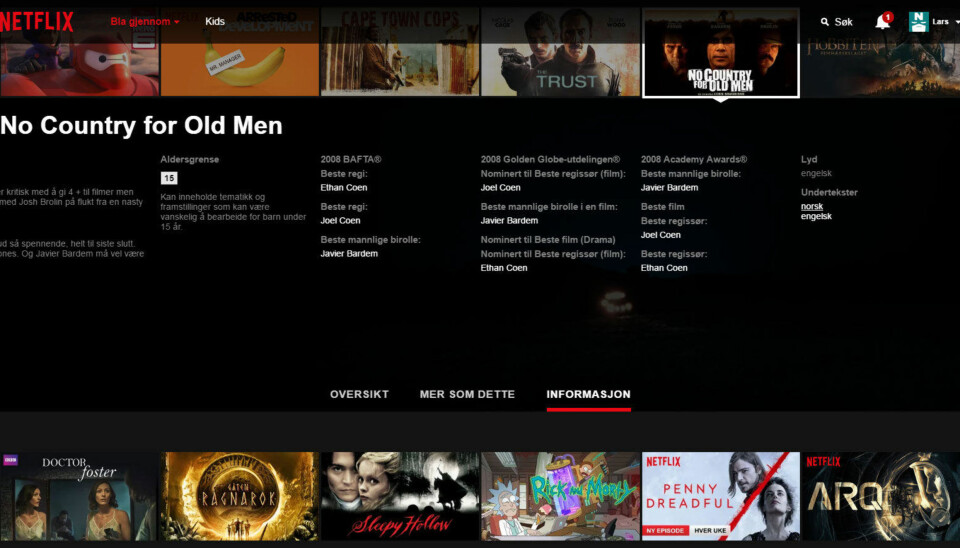Switch to the Mer som dette tab

pyautogui.click(x=467, y=394)
